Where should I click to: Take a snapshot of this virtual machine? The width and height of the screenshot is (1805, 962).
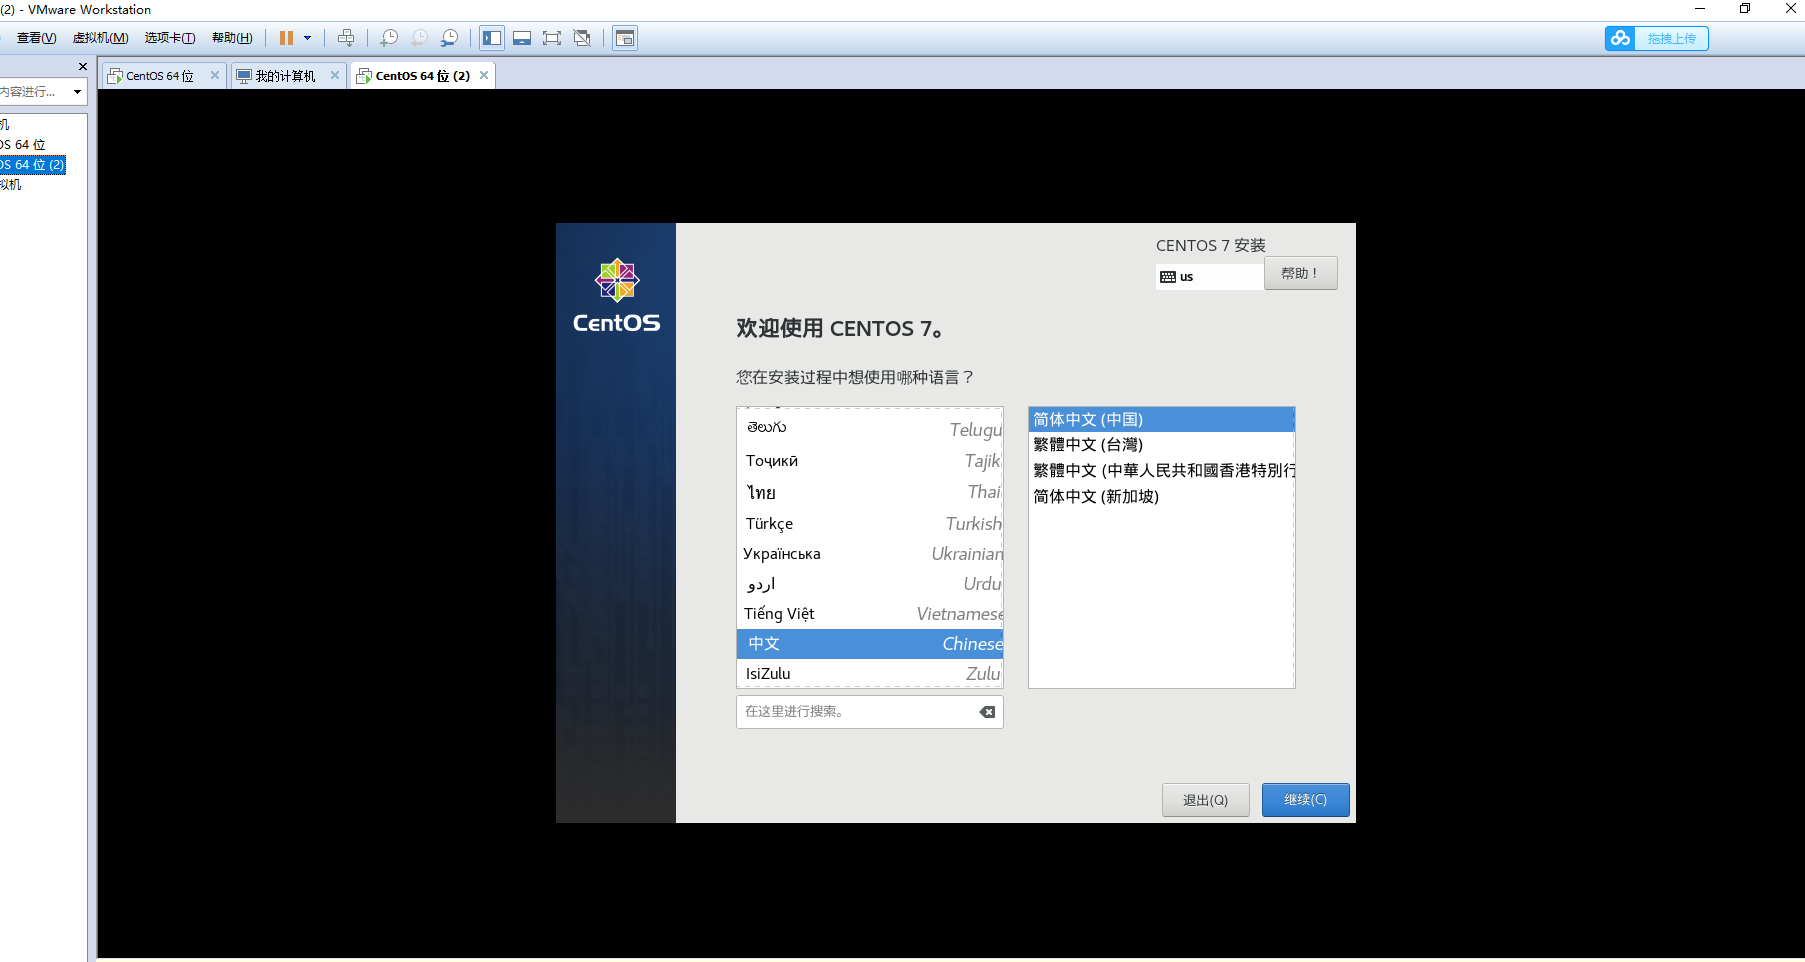pyautogui.click(x=389, y=38)
